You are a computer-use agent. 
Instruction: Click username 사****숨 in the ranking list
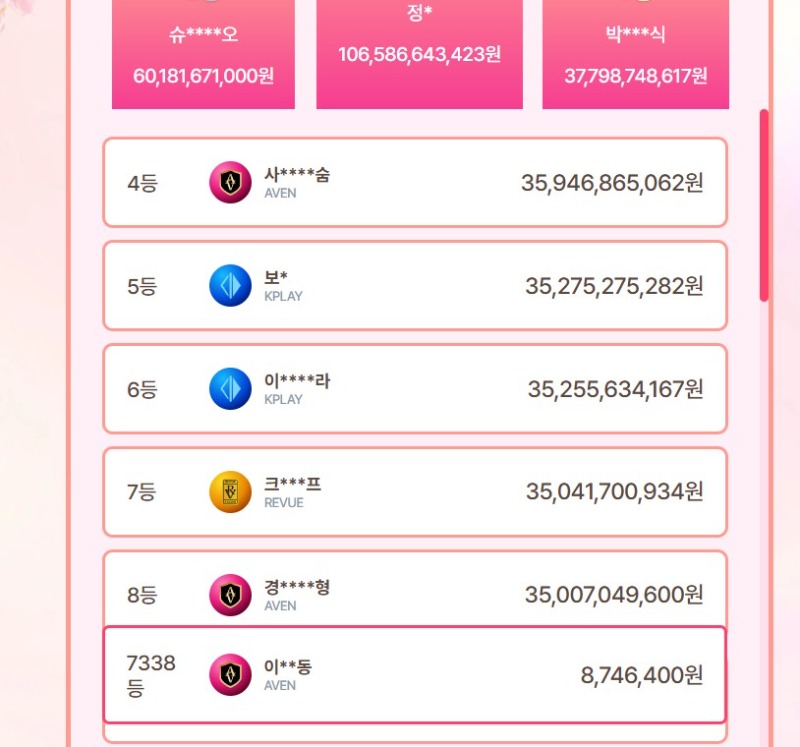[x=297, y=175]
